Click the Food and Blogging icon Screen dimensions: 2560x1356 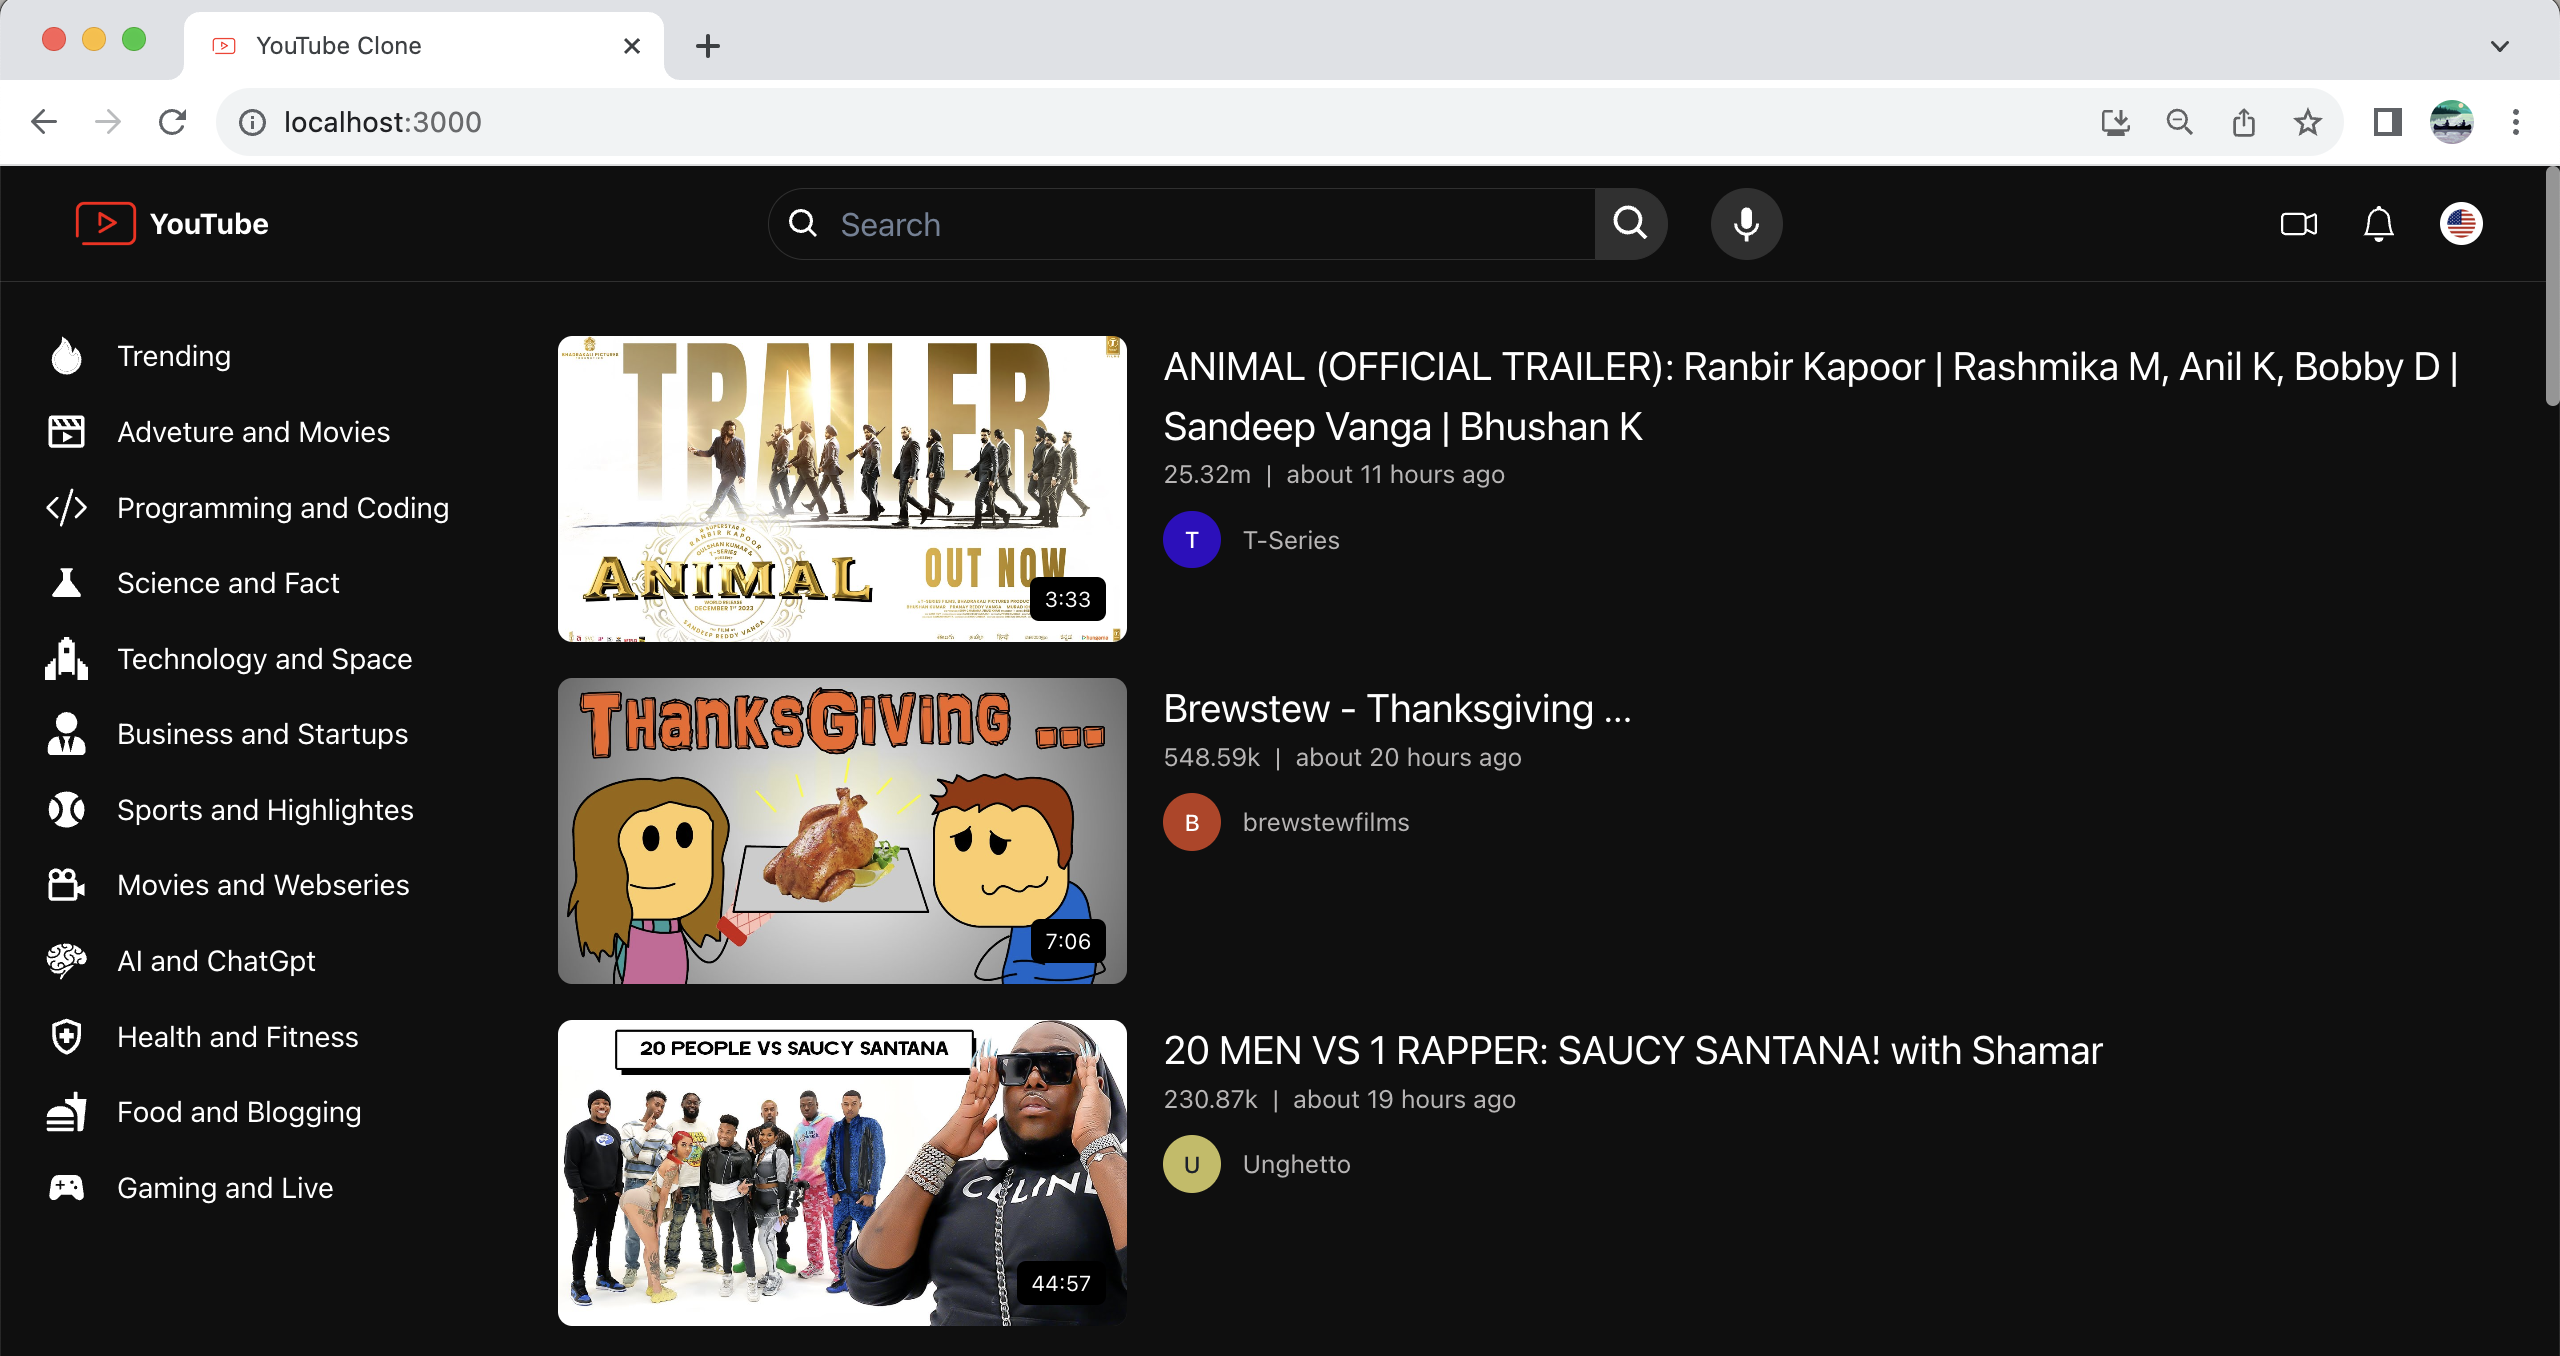66,1112
